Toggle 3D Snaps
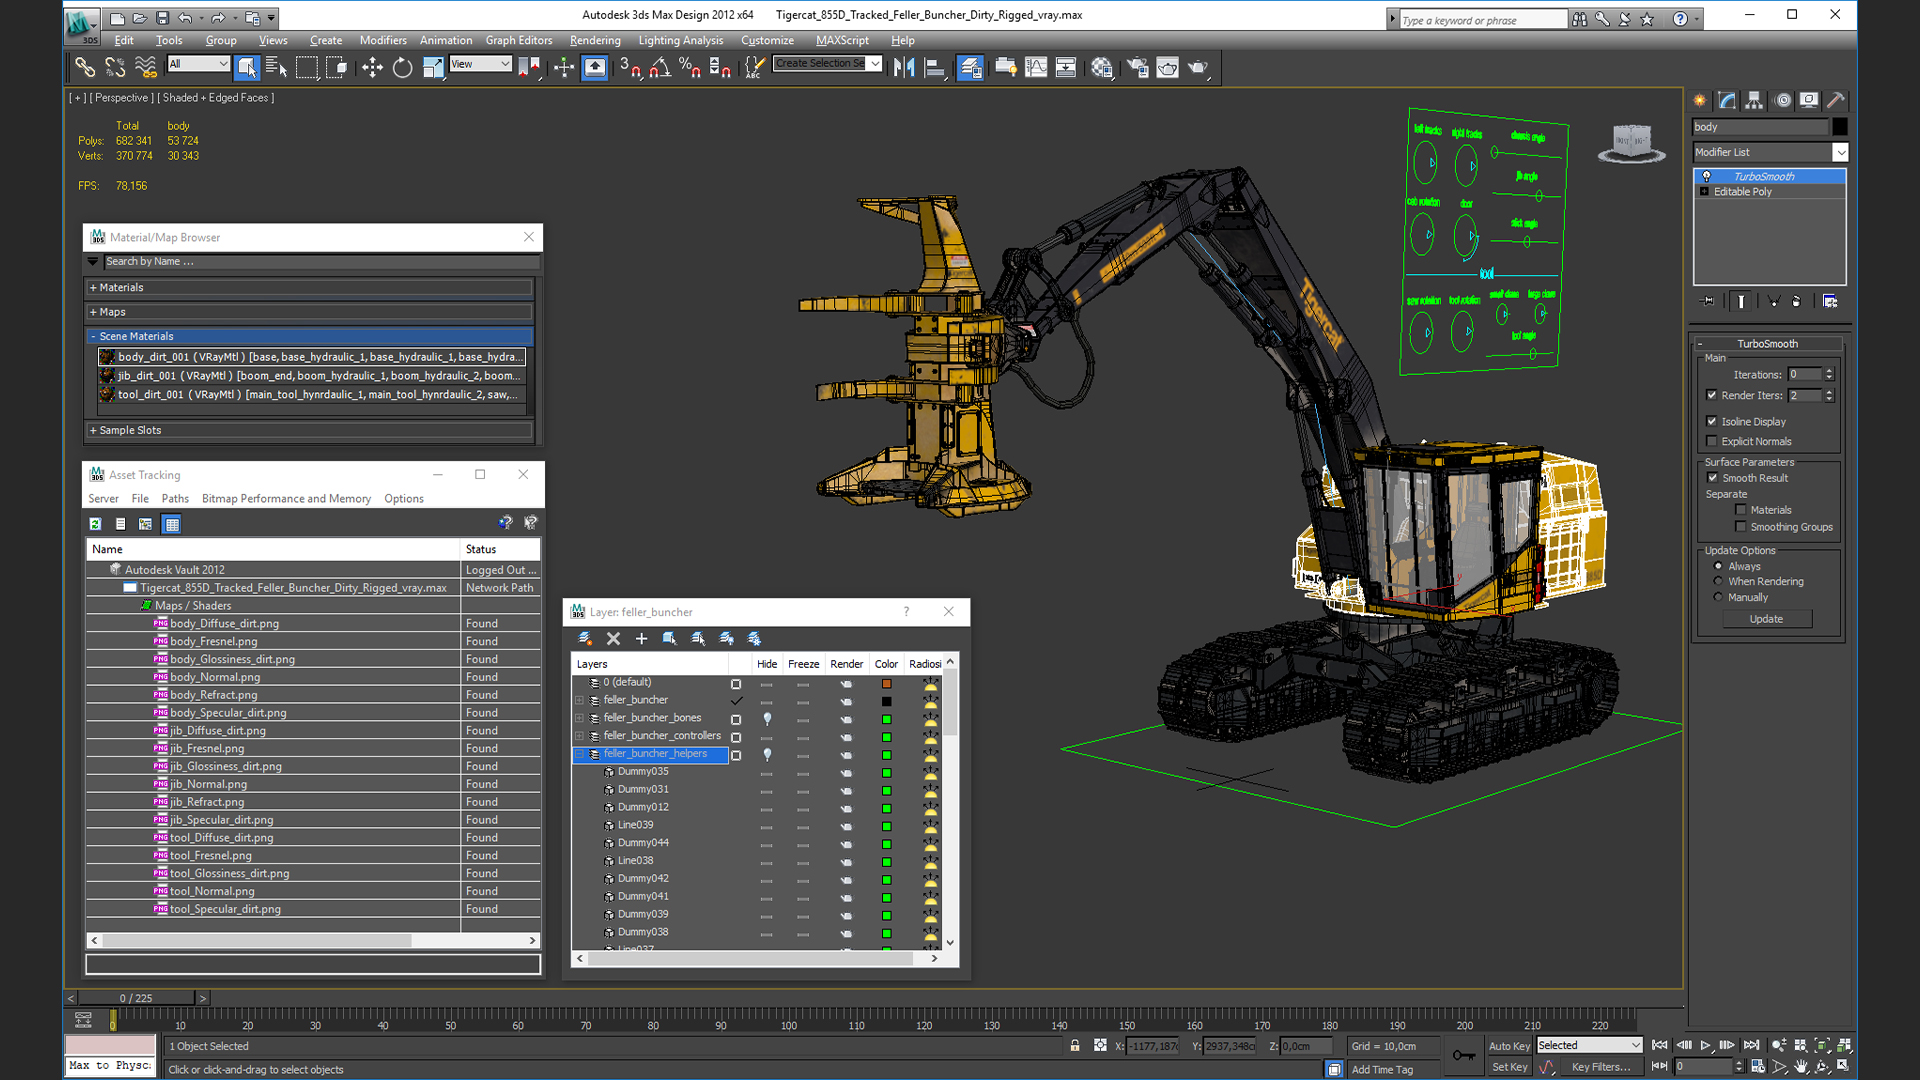Viewport: 1920px width, 1080px height. click(x=630, y=67)
